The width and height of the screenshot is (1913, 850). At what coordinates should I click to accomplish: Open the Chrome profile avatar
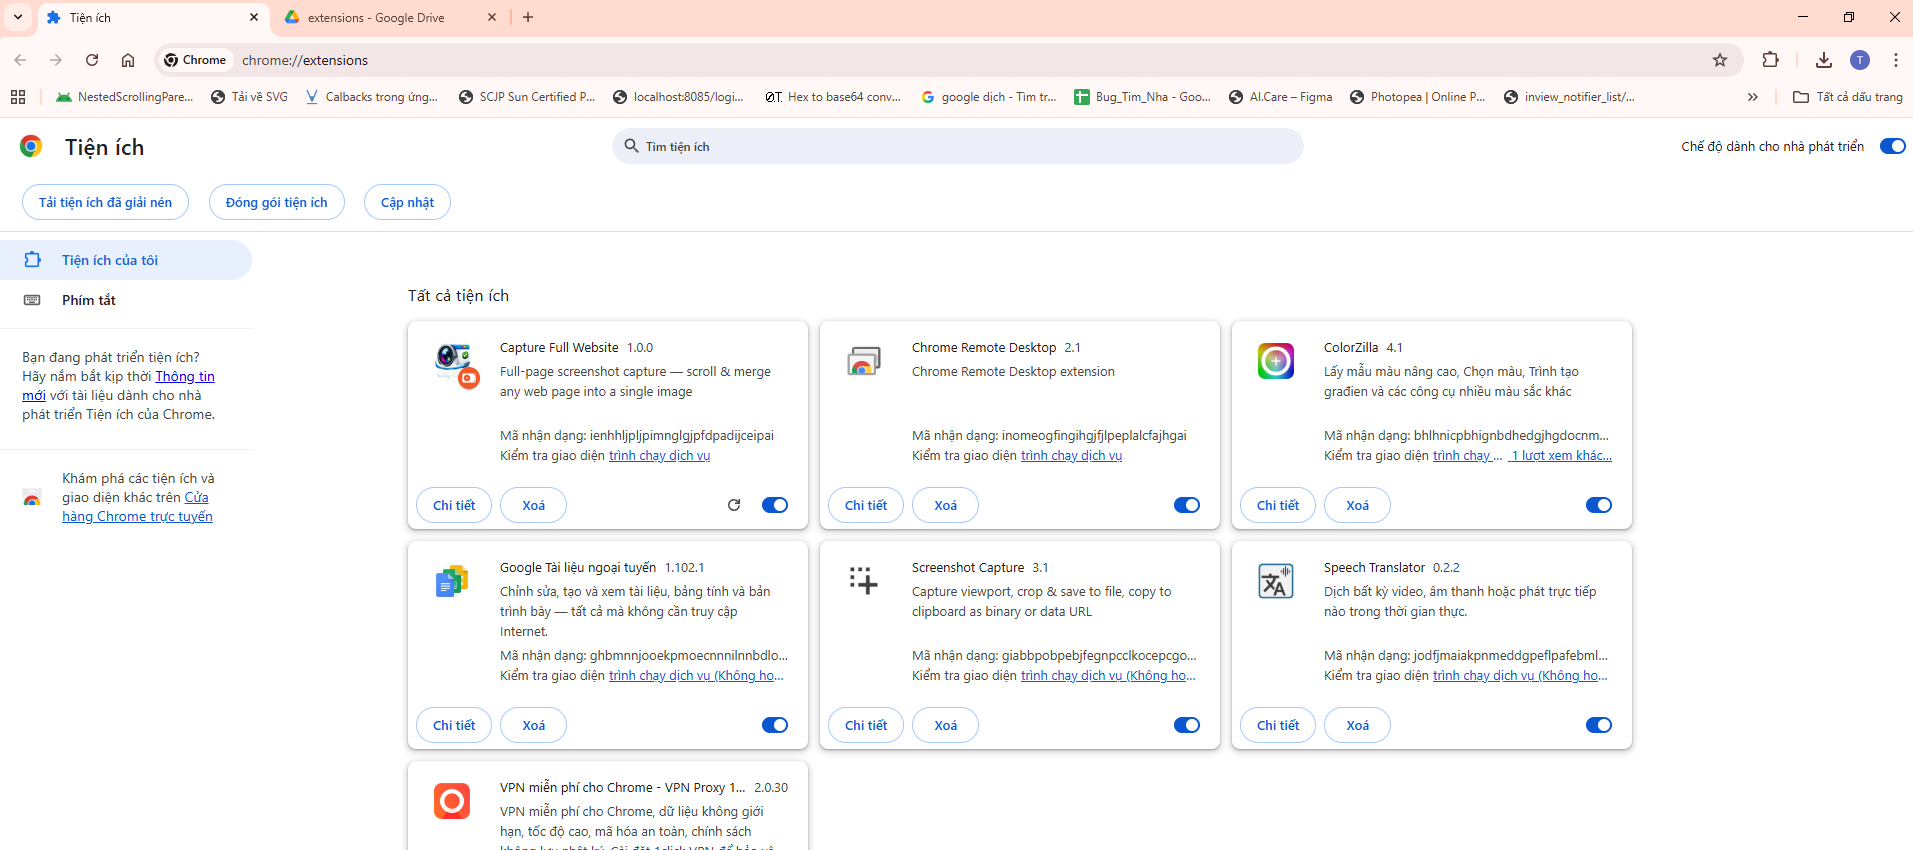tap(1860, 60)
